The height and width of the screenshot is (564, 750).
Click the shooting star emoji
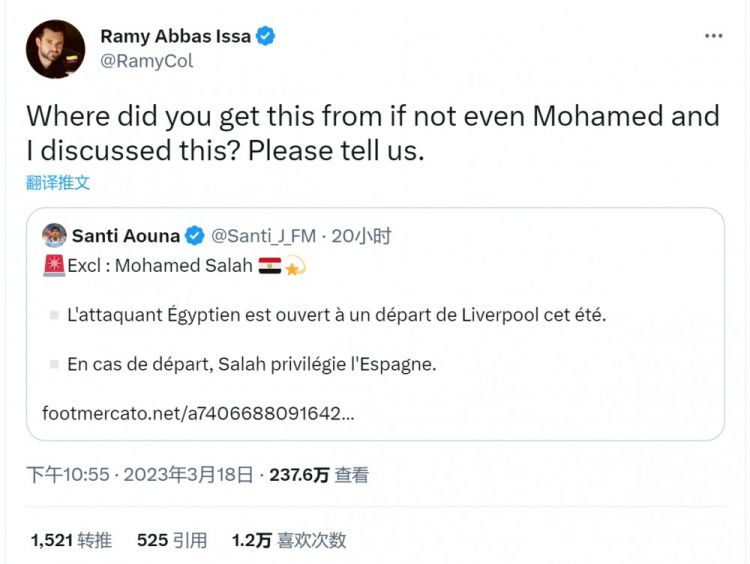pyautogui.click(x=295, y=266)
